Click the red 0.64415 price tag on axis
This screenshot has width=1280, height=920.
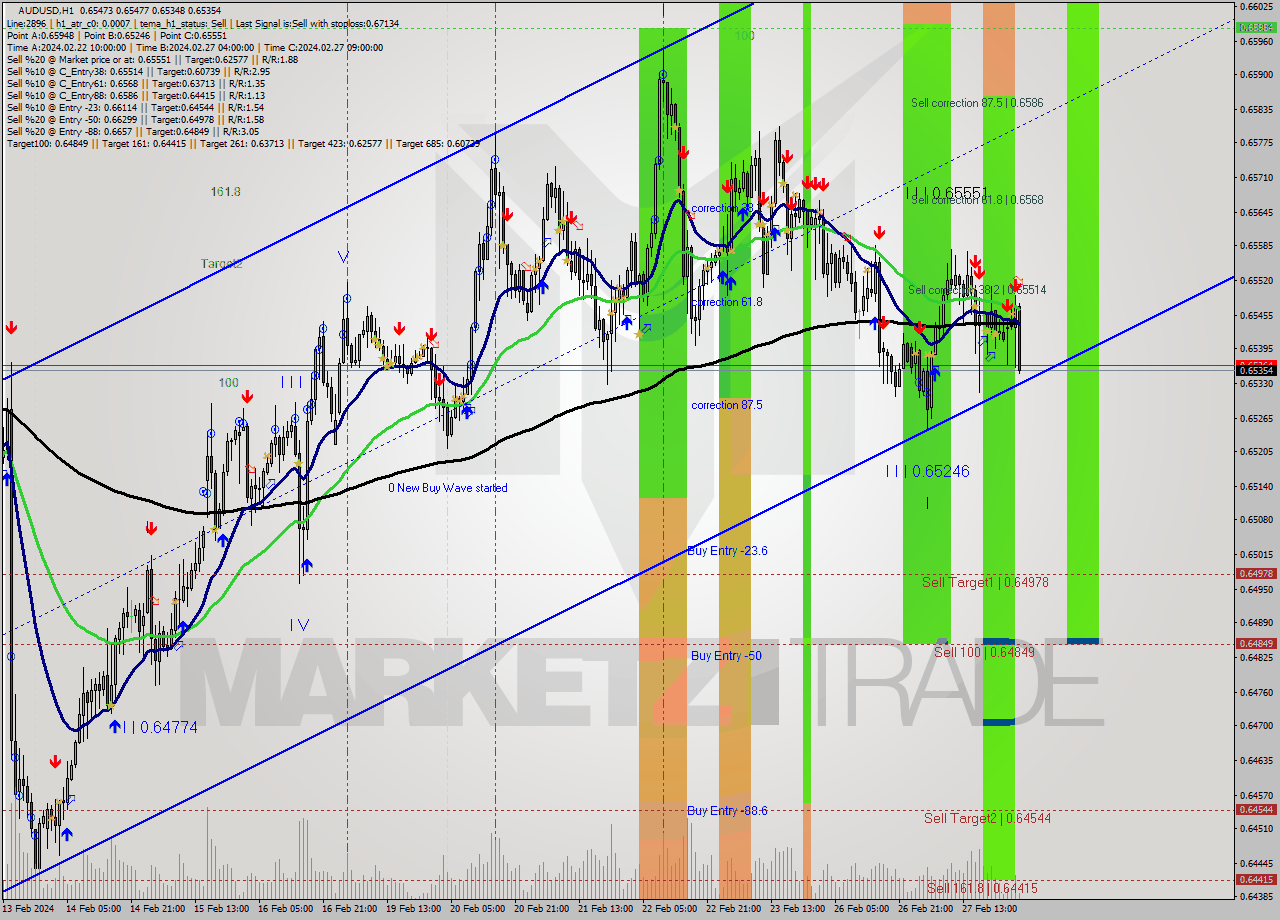[1257, 880]
